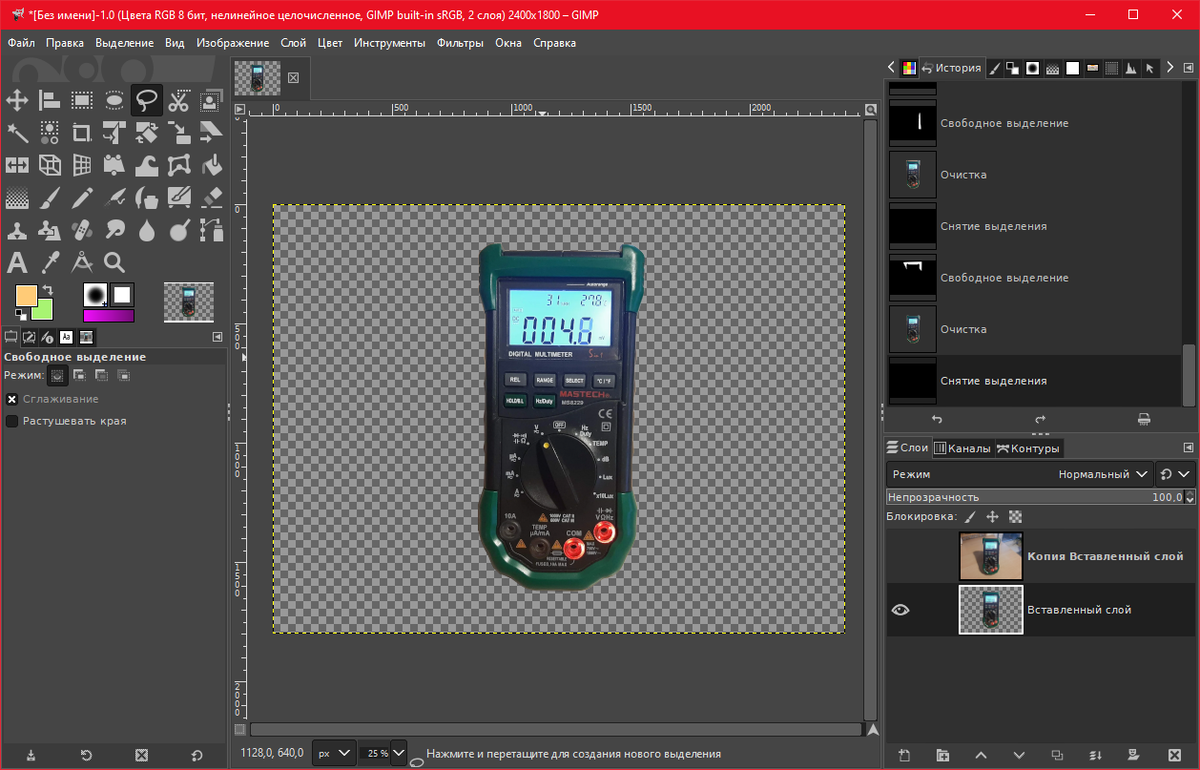Create a new layer group
1200x770 pixels.
click(942, 755)
